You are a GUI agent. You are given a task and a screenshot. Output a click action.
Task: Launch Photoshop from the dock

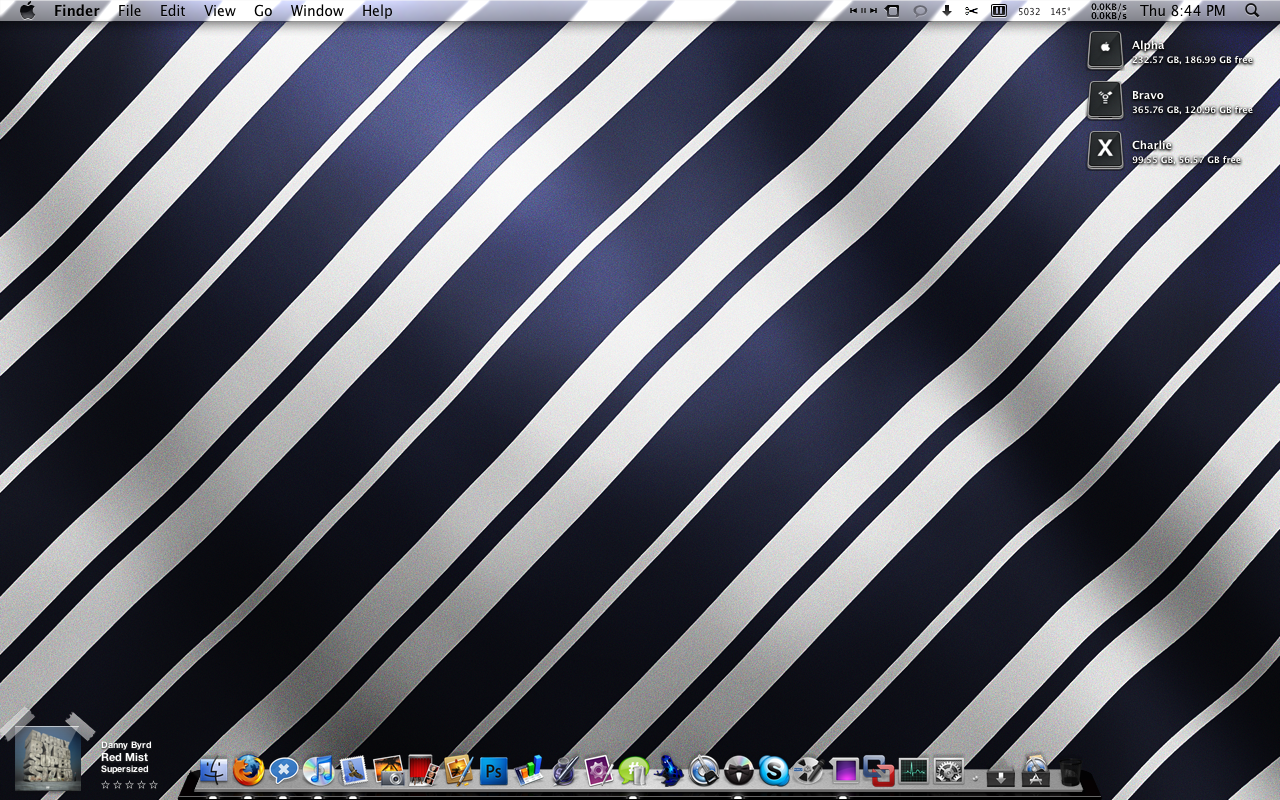point(494,771)
